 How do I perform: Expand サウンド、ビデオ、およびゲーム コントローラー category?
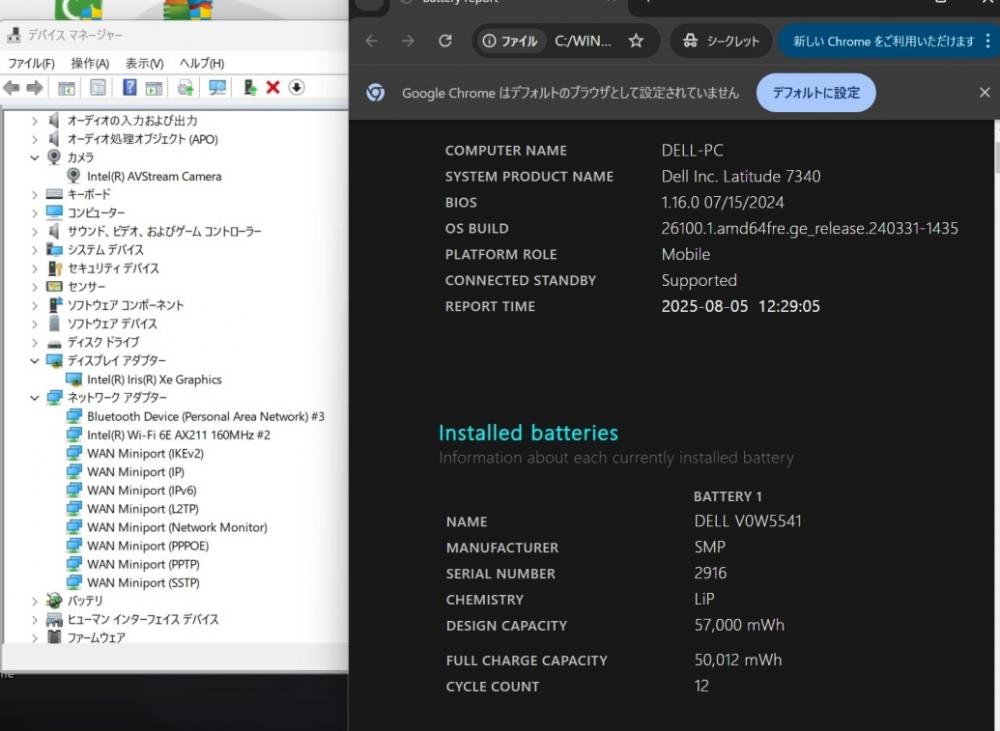click(35, 232)
